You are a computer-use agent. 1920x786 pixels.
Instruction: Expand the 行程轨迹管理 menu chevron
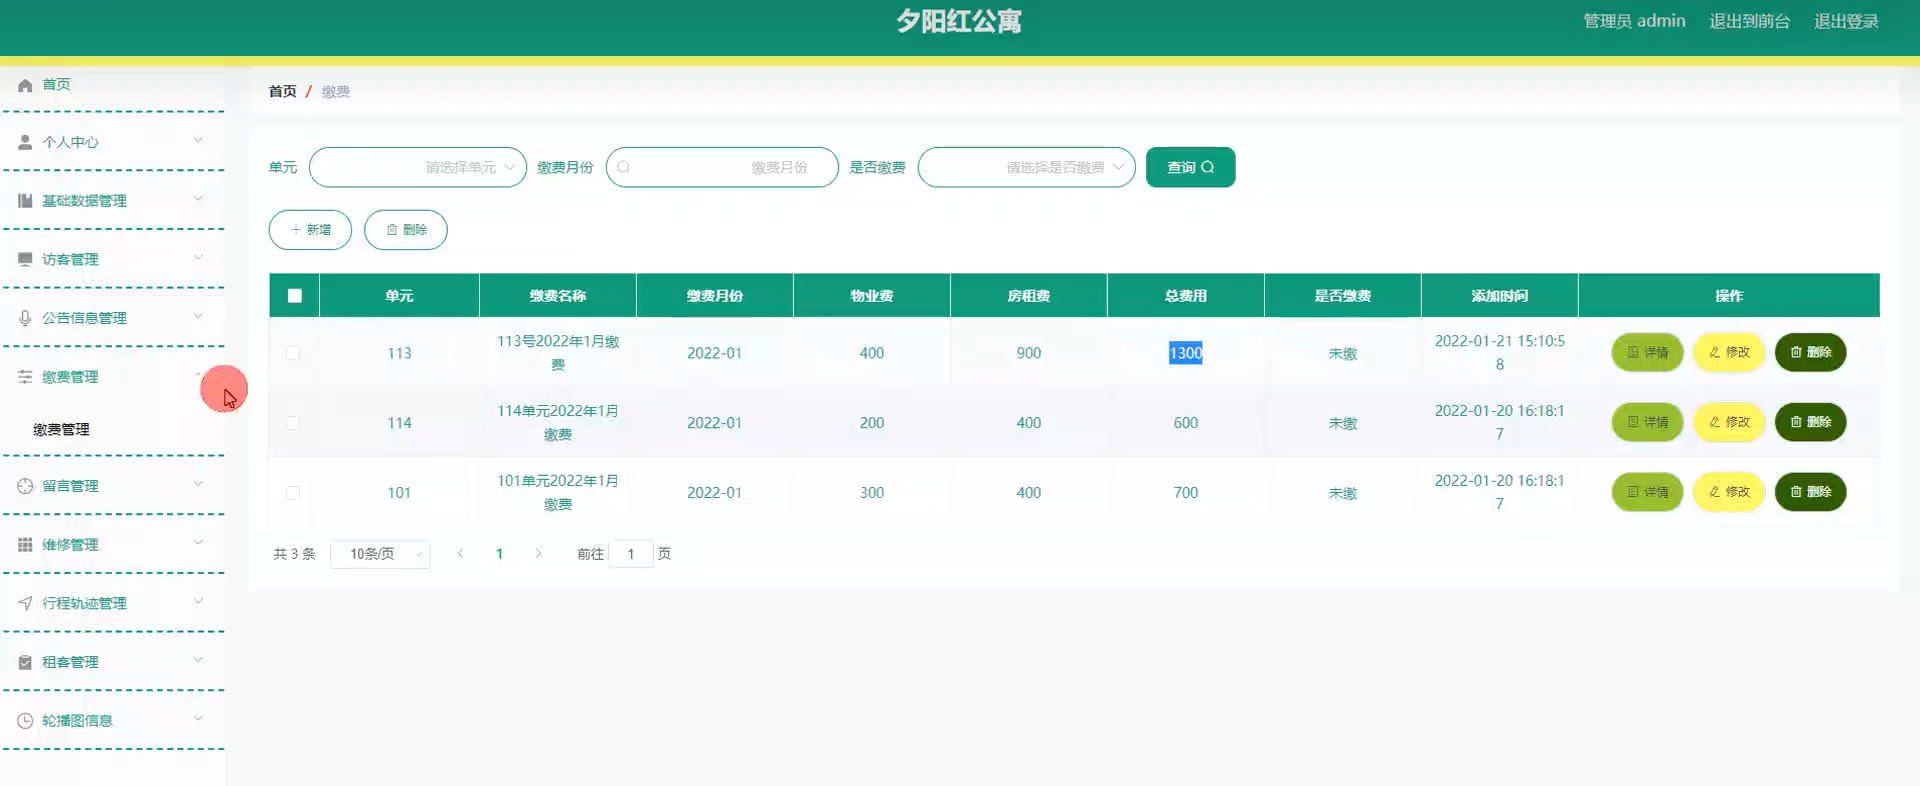coord(198,601)
